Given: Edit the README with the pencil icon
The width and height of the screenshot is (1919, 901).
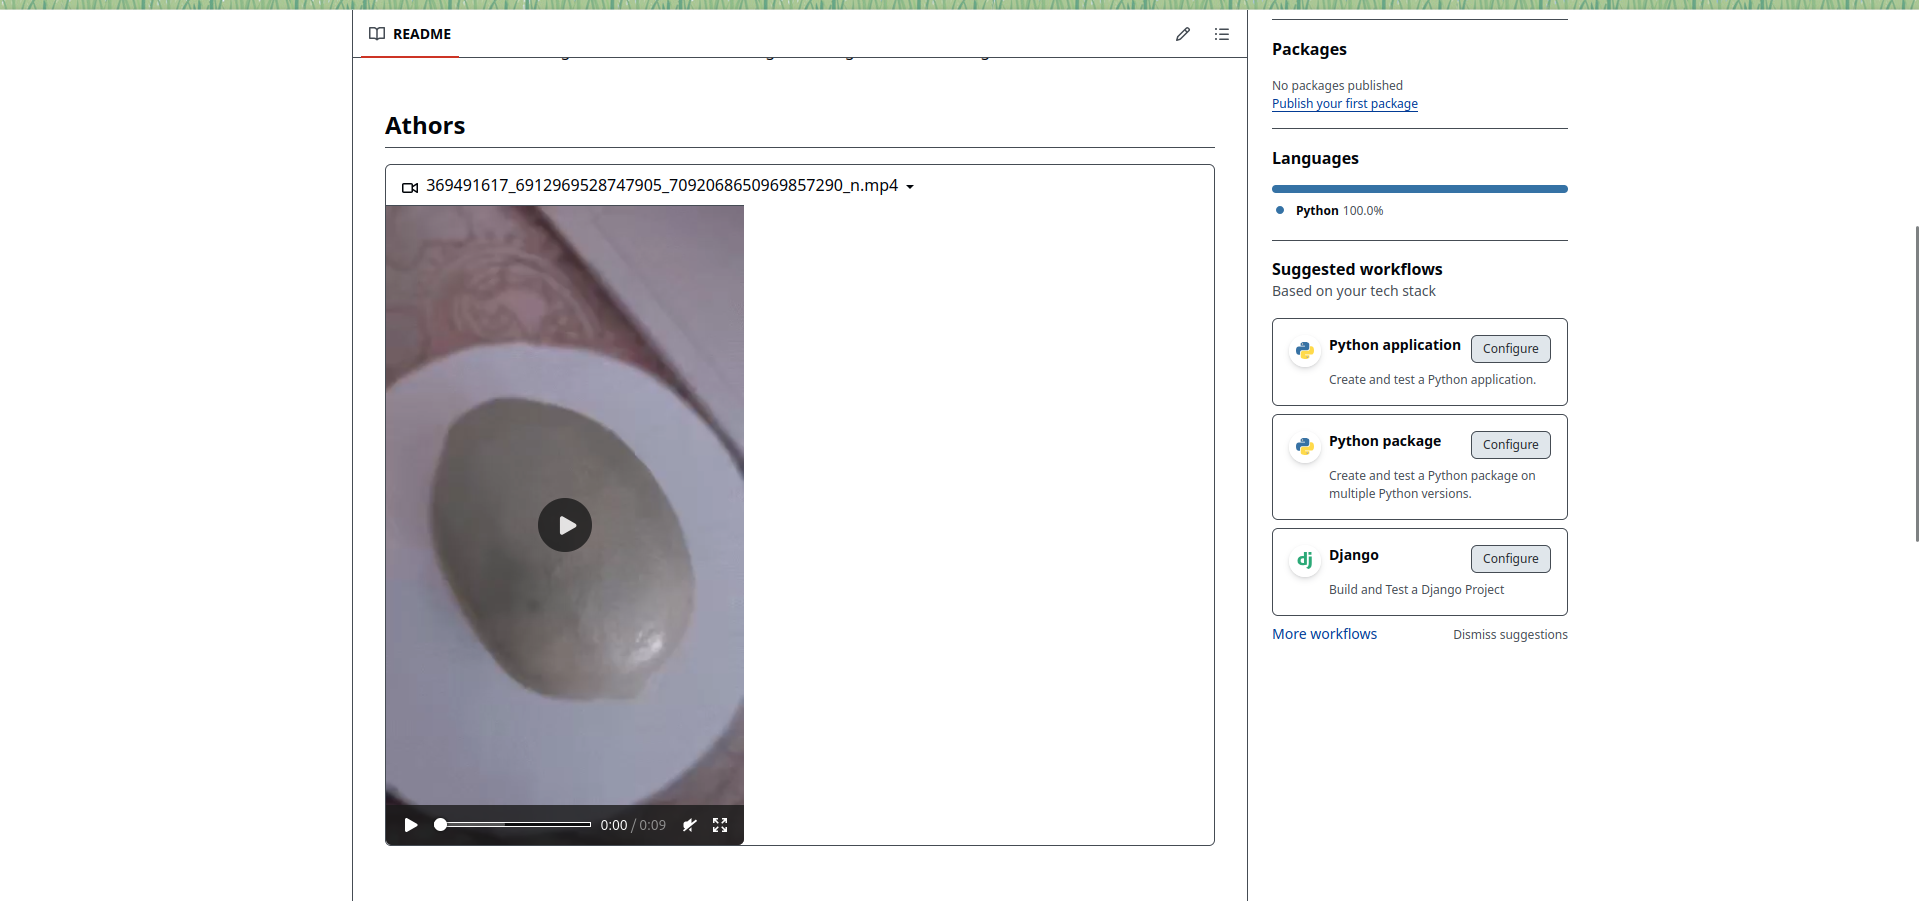Looking at the screenshot, I should point(1183,33).
